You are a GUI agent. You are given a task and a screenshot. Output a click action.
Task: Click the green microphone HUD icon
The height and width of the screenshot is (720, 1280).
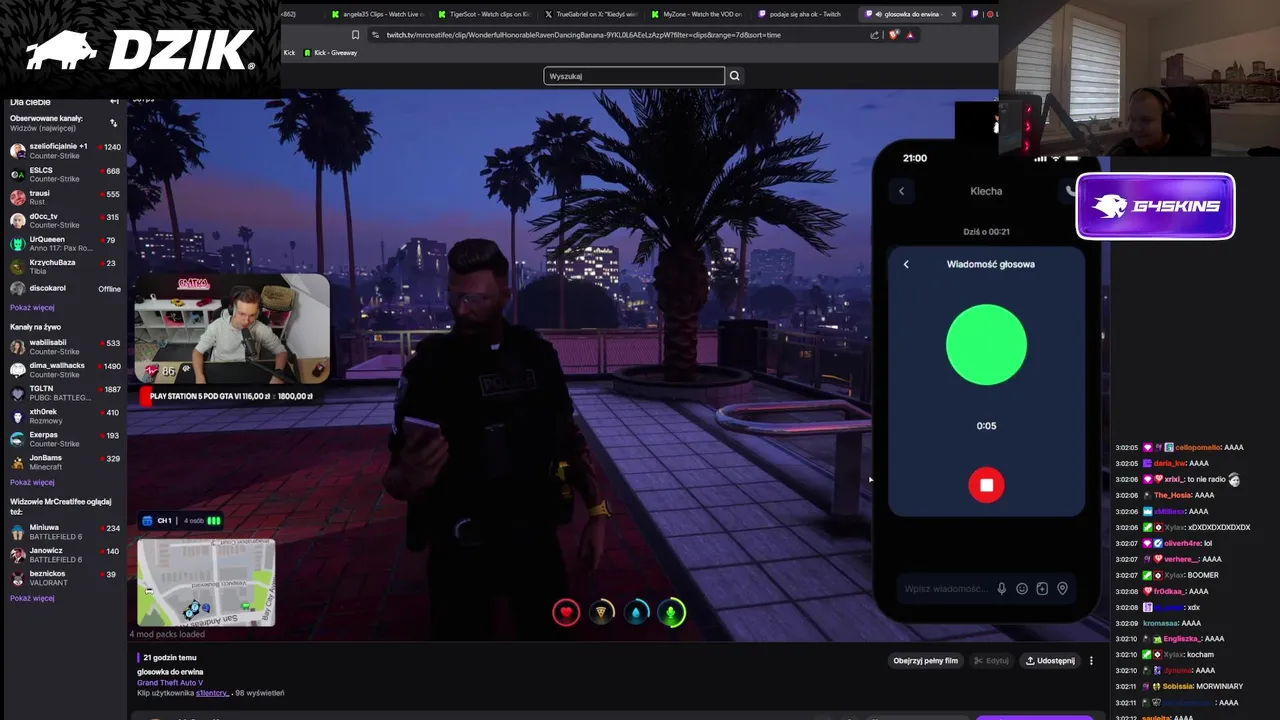(671, 612)
